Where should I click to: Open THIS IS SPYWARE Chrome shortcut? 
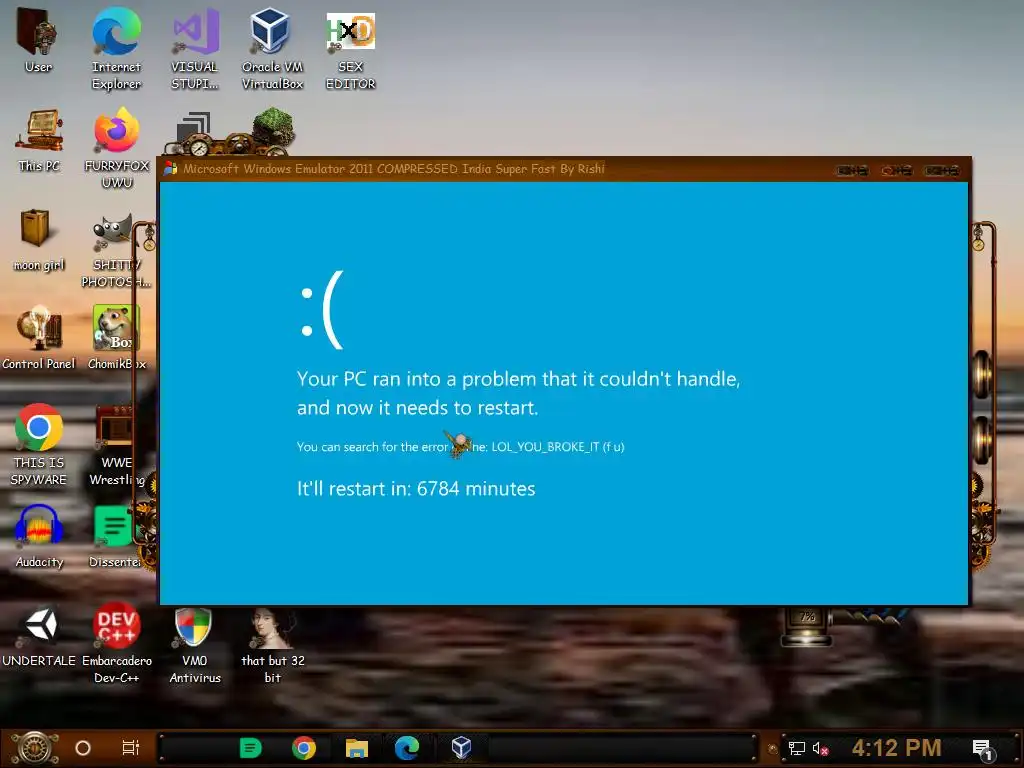39,445
